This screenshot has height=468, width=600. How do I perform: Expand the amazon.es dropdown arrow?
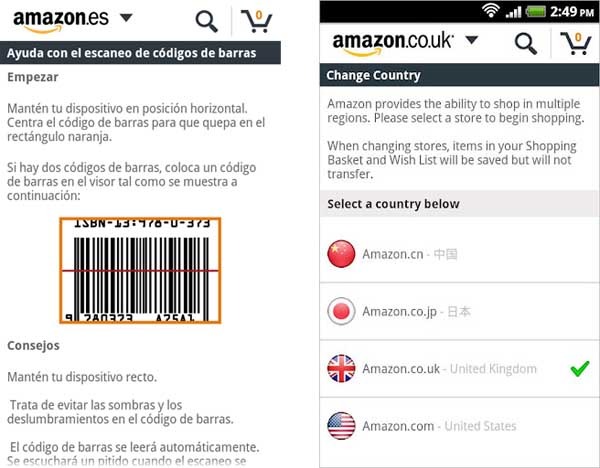point(125,18)
